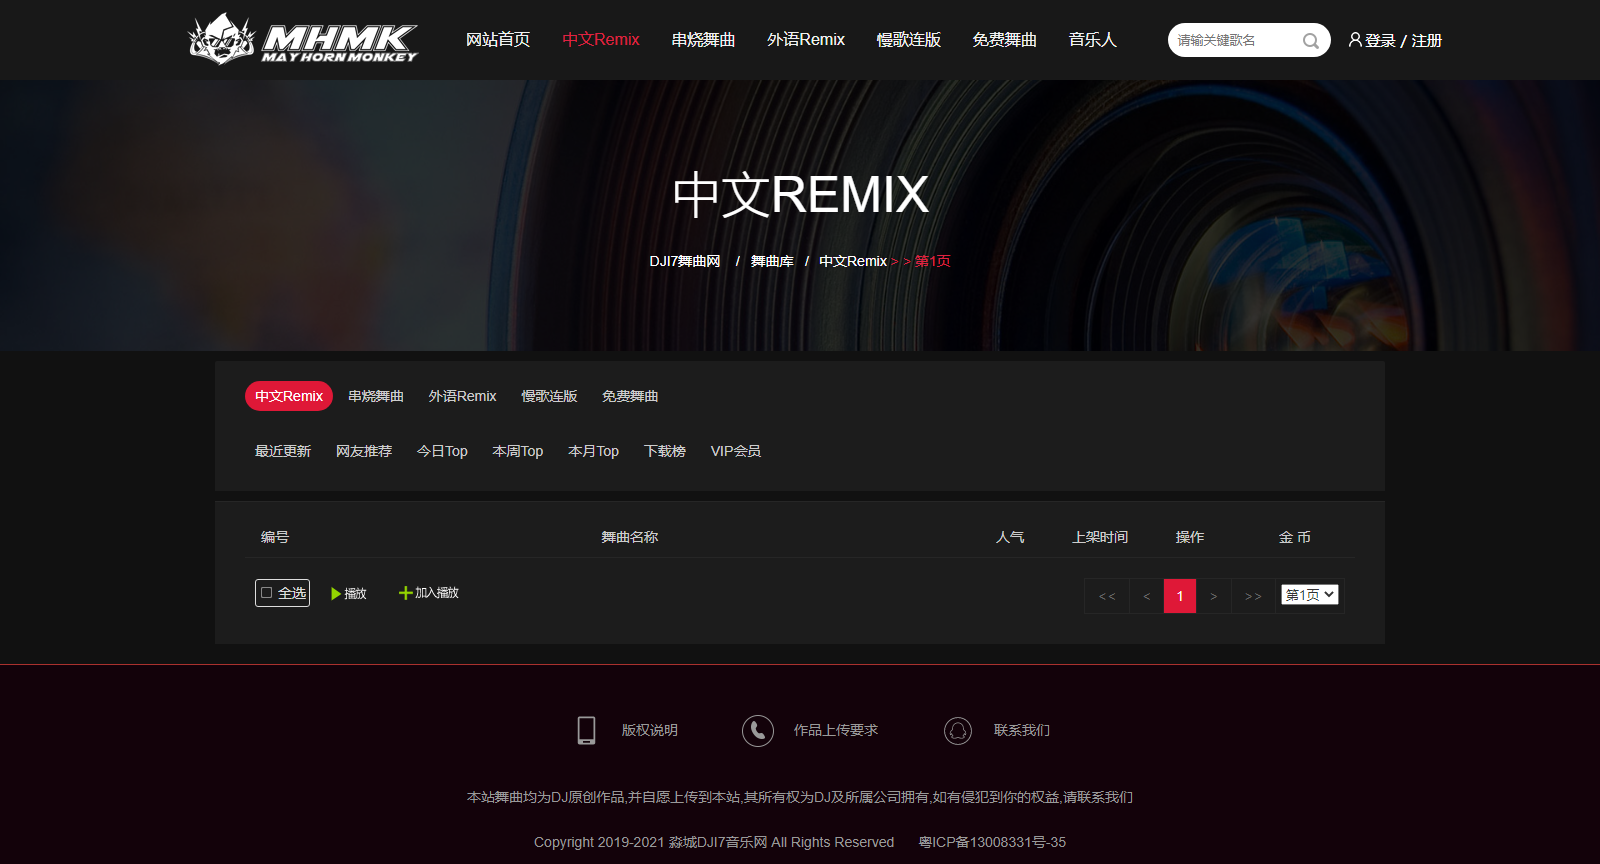Sort by 网友推荐

[x=364, y=451]
